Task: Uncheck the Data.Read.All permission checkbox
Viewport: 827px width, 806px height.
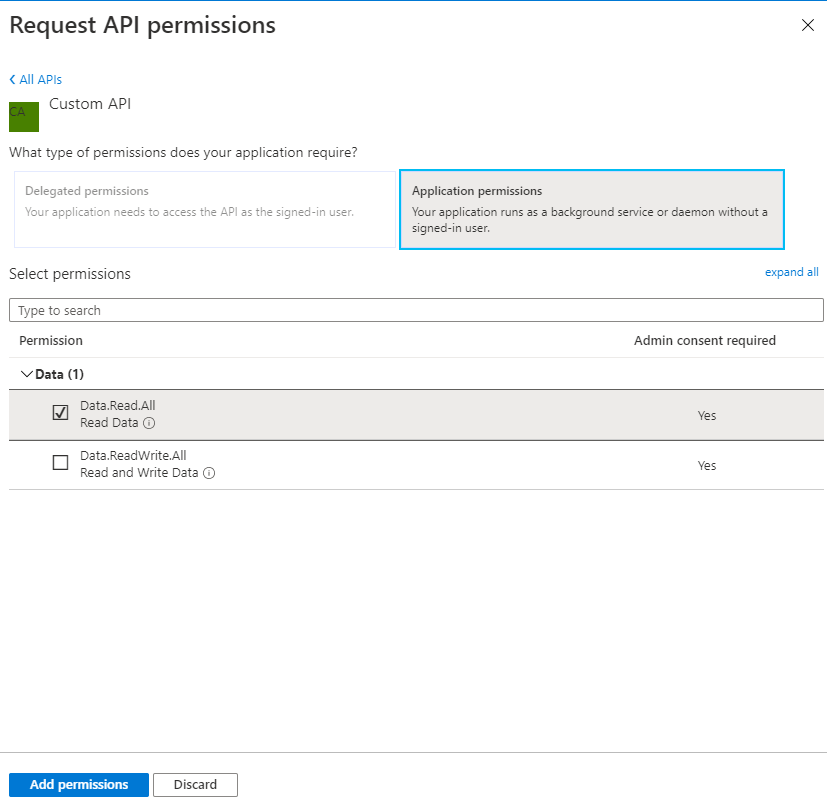Action: (x=60, y=412)
